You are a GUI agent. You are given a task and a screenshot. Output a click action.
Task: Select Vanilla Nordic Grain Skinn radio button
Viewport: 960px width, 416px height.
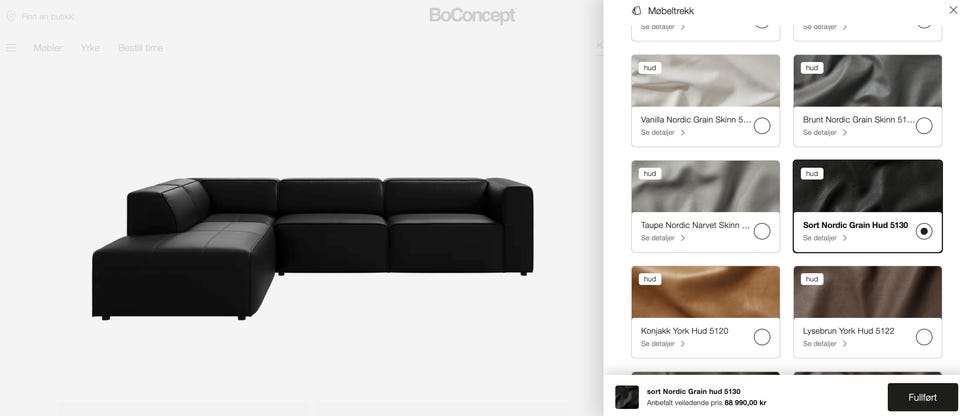coord(762,126)
